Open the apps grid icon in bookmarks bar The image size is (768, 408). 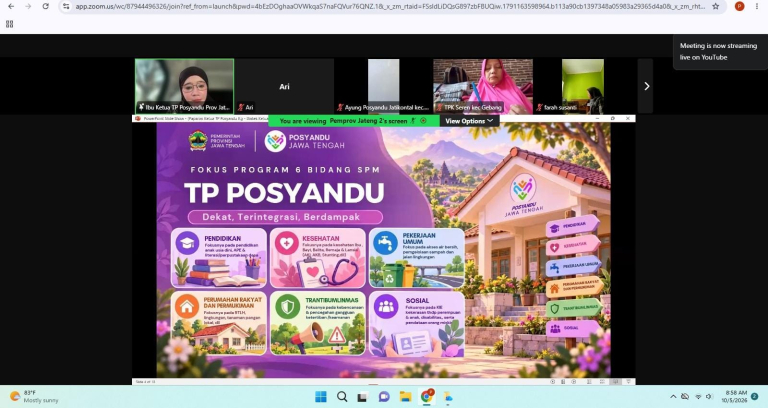pos(9,24)
